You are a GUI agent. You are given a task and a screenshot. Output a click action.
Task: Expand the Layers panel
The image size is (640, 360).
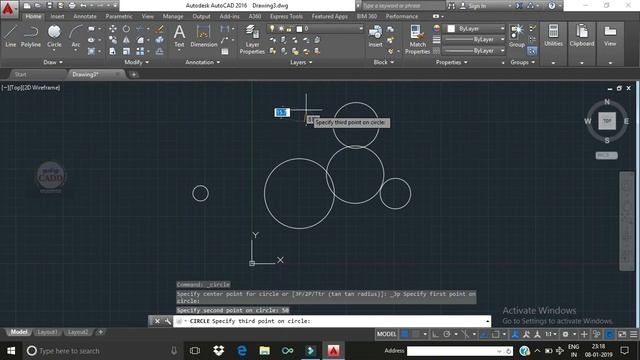point(301,62)
